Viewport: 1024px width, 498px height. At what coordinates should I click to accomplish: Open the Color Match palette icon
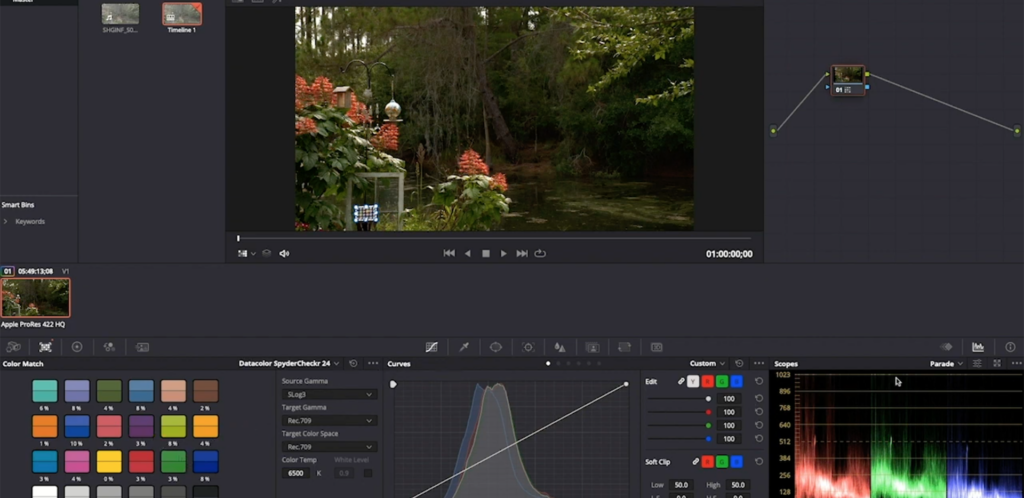point(45,347)
